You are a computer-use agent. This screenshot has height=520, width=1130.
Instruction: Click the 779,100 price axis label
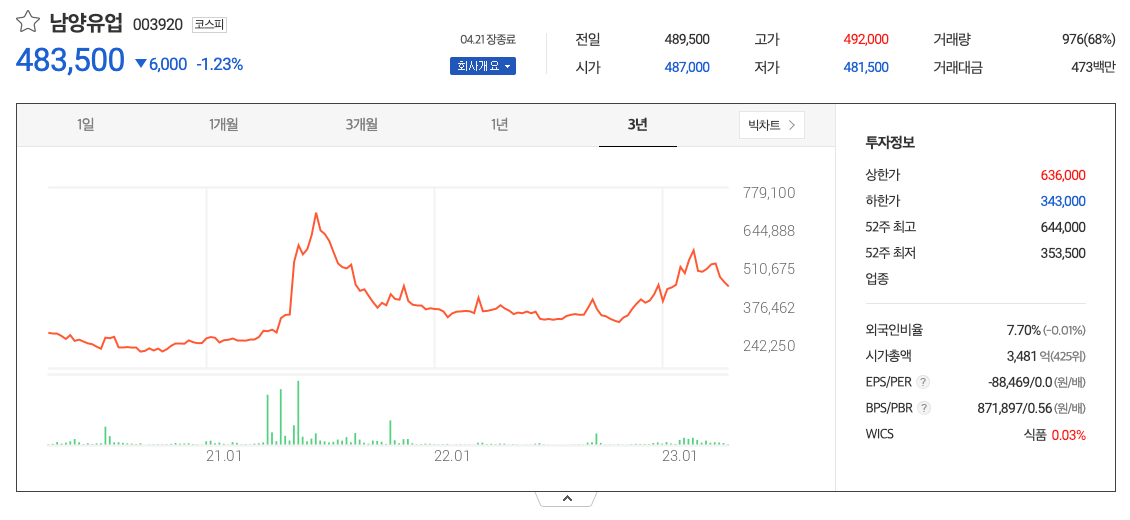[769, 193]
